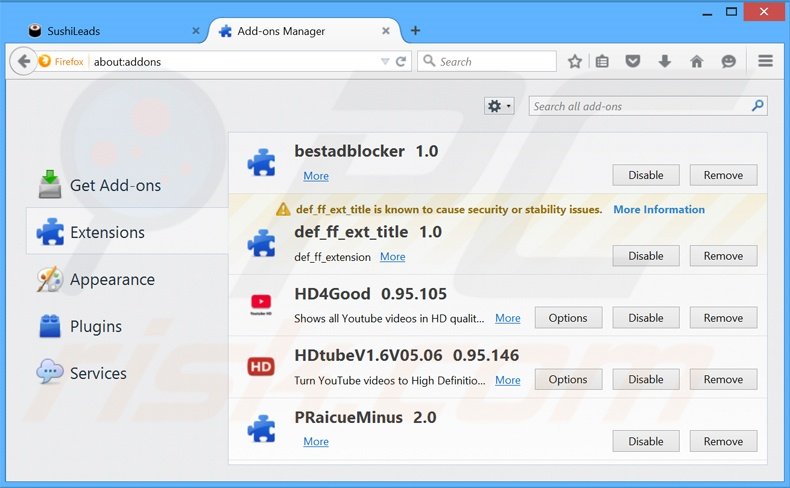
Task: Click the def_ff_extension description text
Action: (x=333, y=257)
